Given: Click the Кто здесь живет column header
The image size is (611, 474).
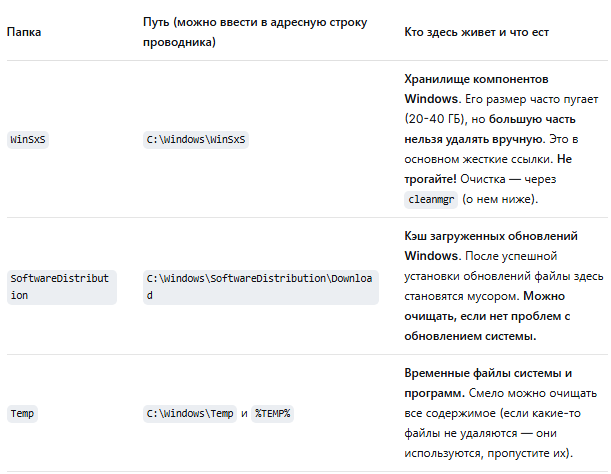Looking at the screenshot, I should pyautogui.click(x=476, y=32).
